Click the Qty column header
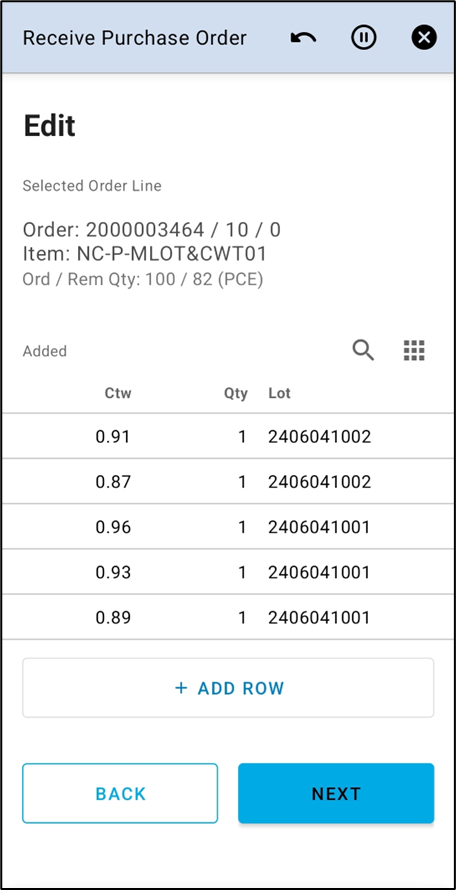 point(236,393)
